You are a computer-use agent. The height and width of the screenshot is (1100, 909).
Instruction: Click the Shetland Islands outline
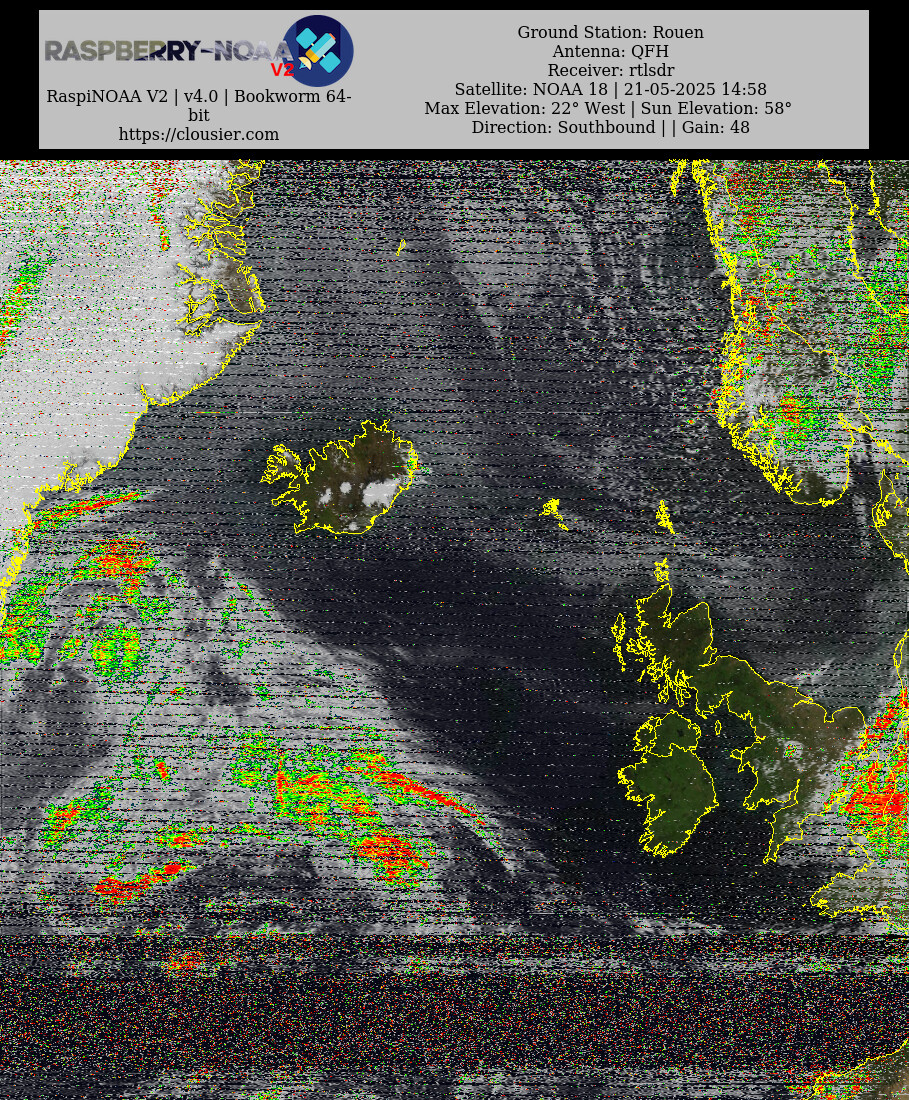pyautogui.click(x=664, y=518)
